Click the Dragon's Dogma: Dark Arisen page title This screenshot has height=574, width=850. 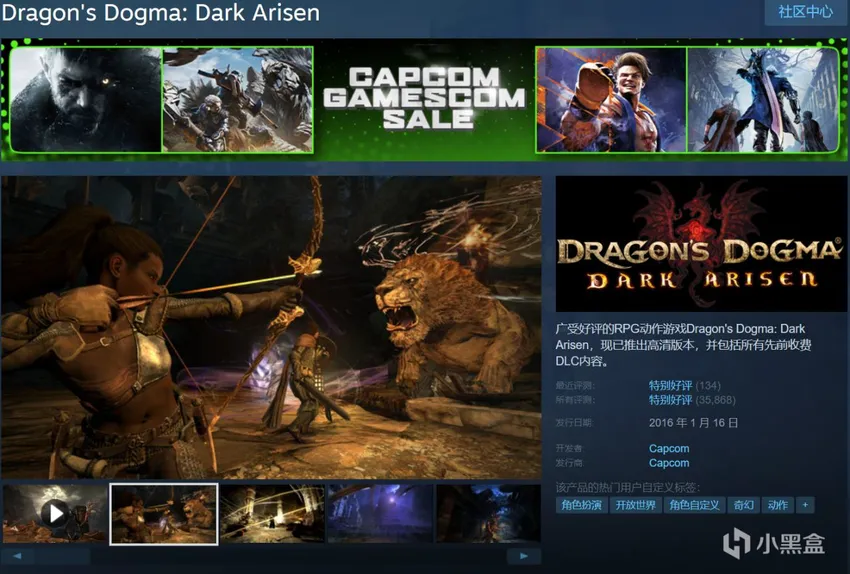click(x=160, y=12)
